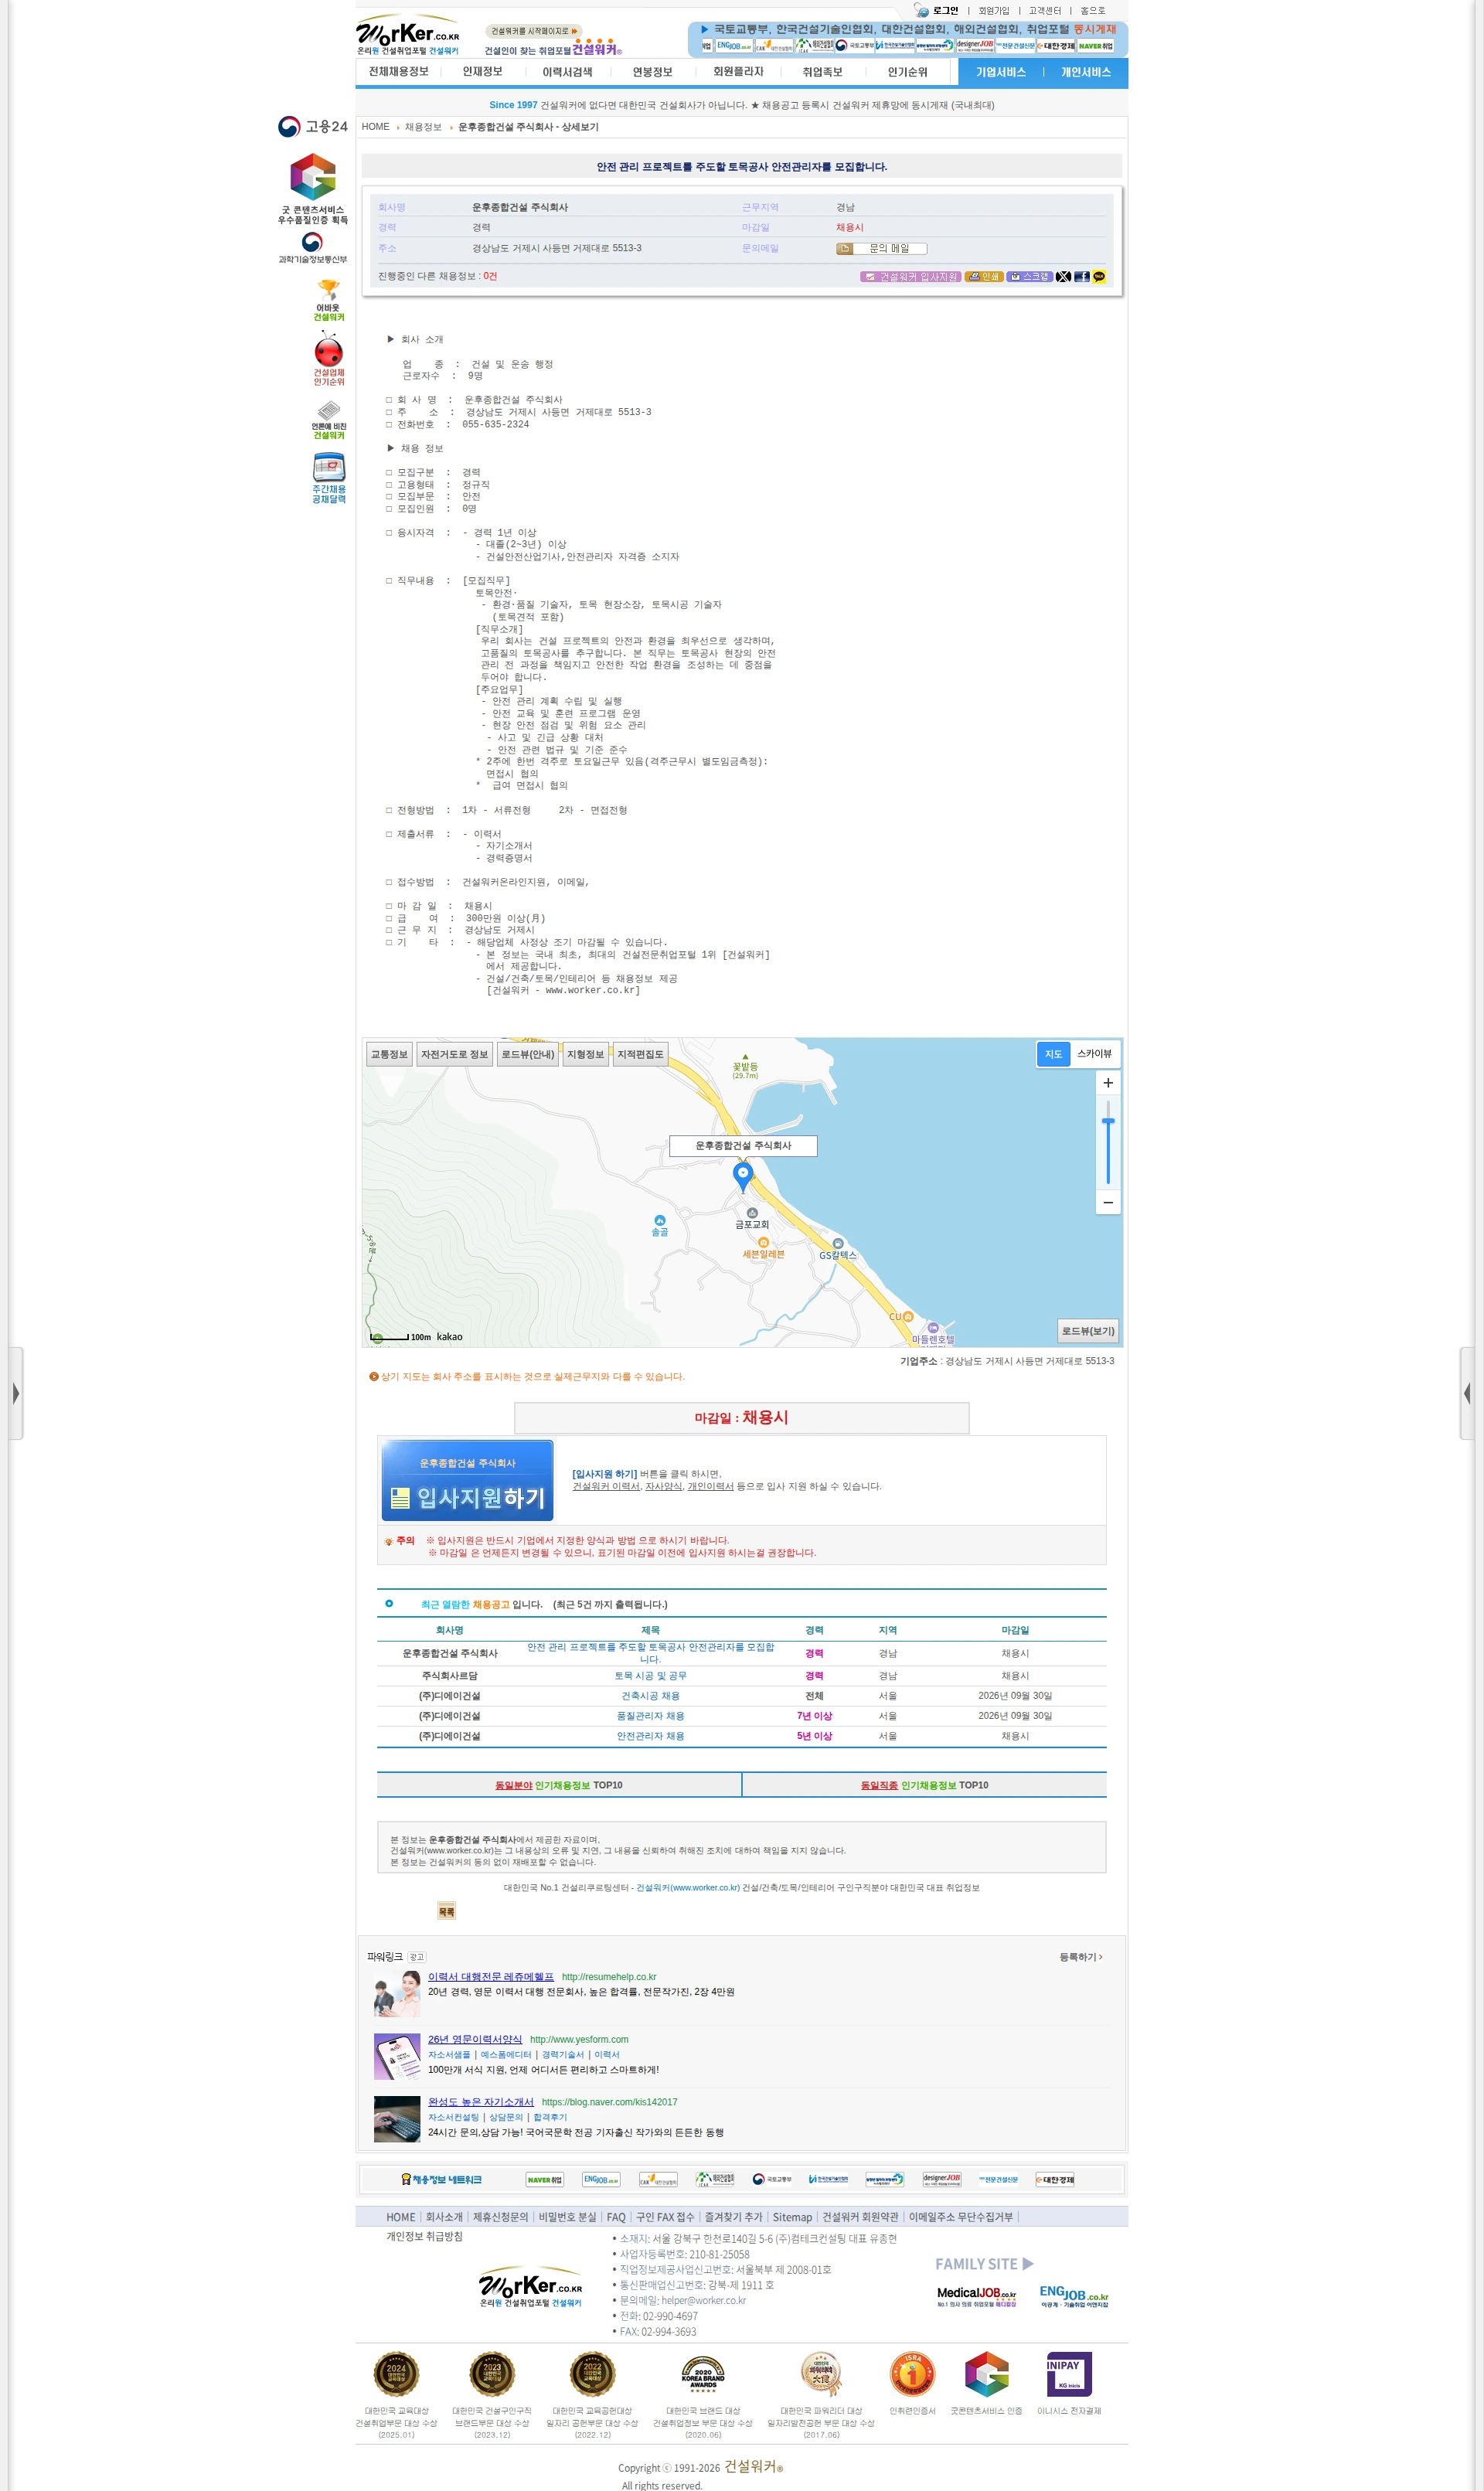This screenshot has width=1484, height=2491.
Task: Toggle 지적편집도 map overlay
Action: (x=640, y=1054)
